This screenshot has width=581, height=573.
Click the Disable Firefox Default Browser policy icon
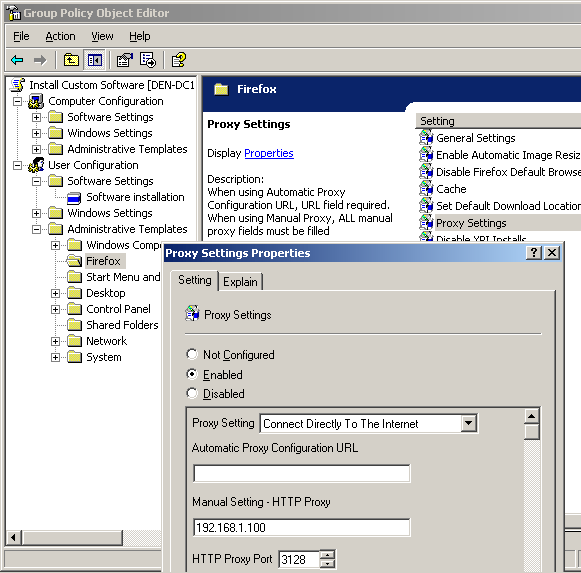[x=426, y=172]
